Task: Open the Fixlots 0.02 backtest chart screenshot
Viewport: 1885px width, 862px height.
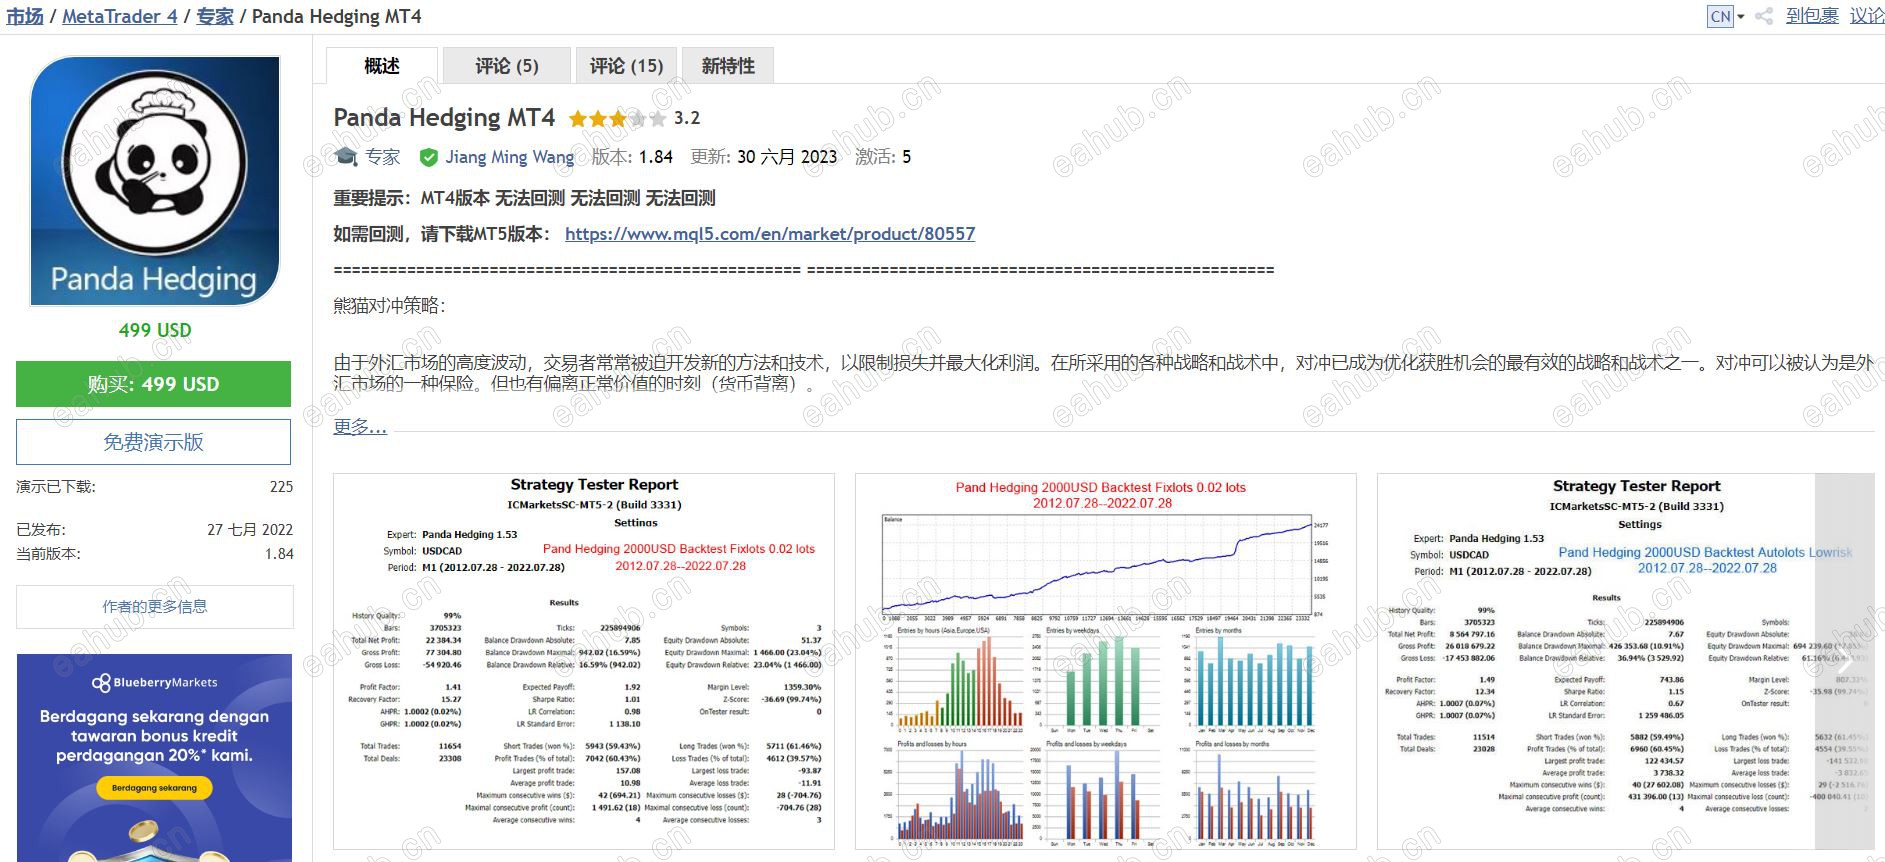Action: click(1106, 661)
